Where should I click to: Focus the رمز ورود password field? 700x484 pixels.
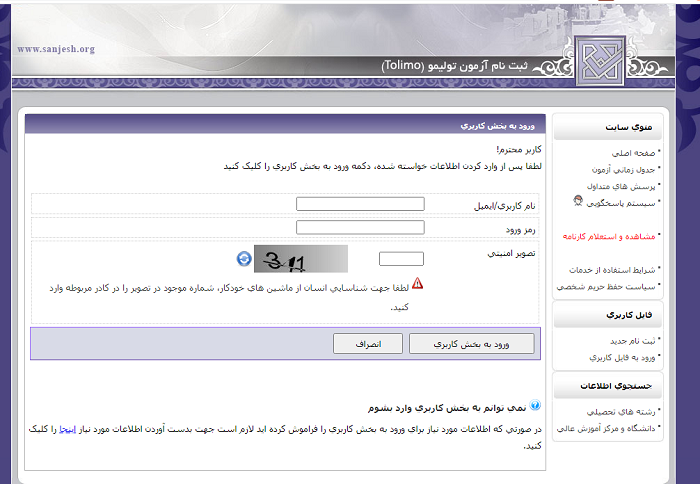(x=360, y=227)
